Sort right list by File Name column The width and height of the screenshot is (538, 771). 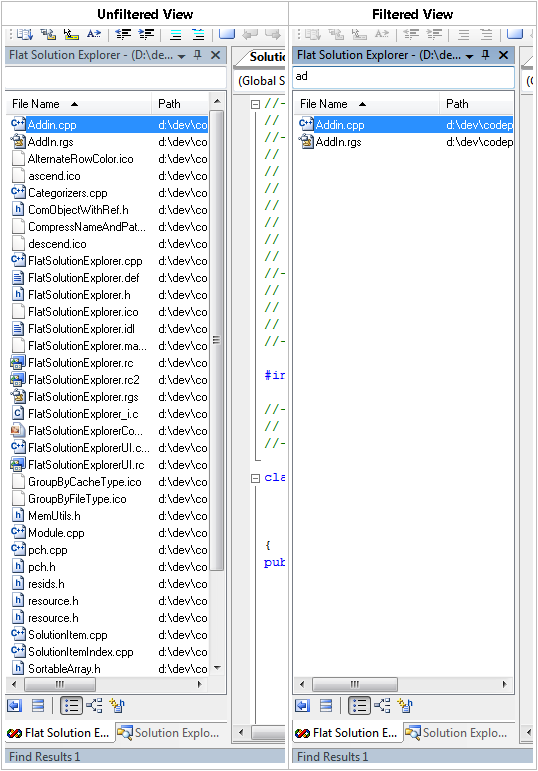(x=366, y=104)
